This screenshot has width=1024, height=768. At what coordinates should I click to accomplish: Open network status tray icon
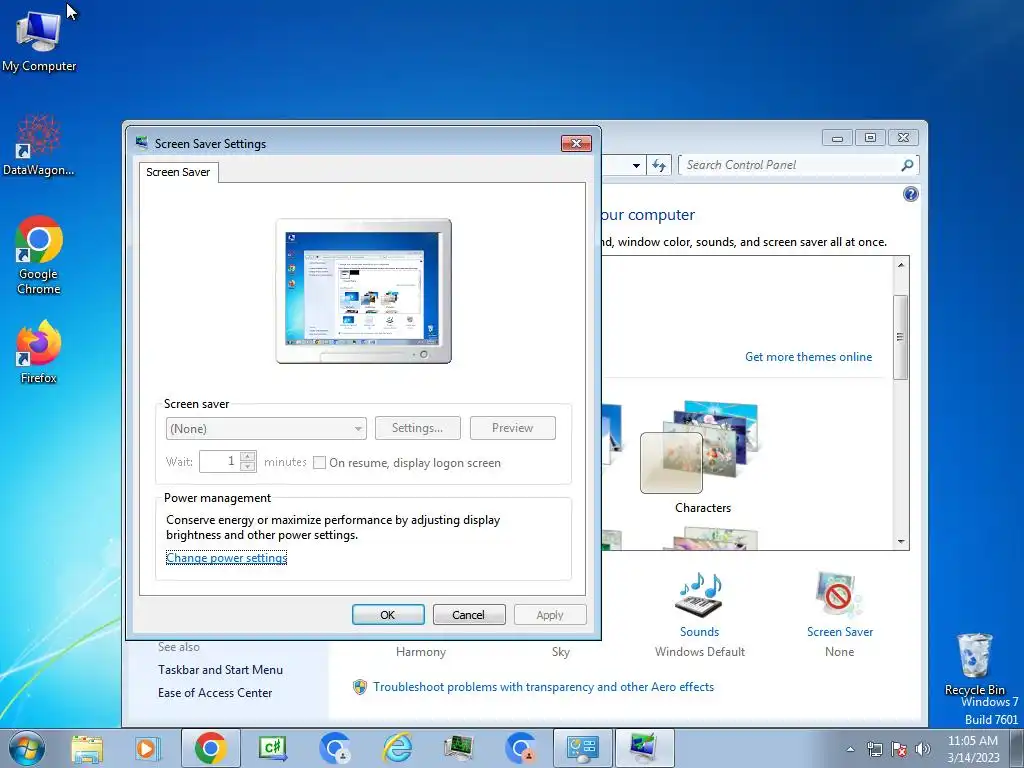(874, 749)
